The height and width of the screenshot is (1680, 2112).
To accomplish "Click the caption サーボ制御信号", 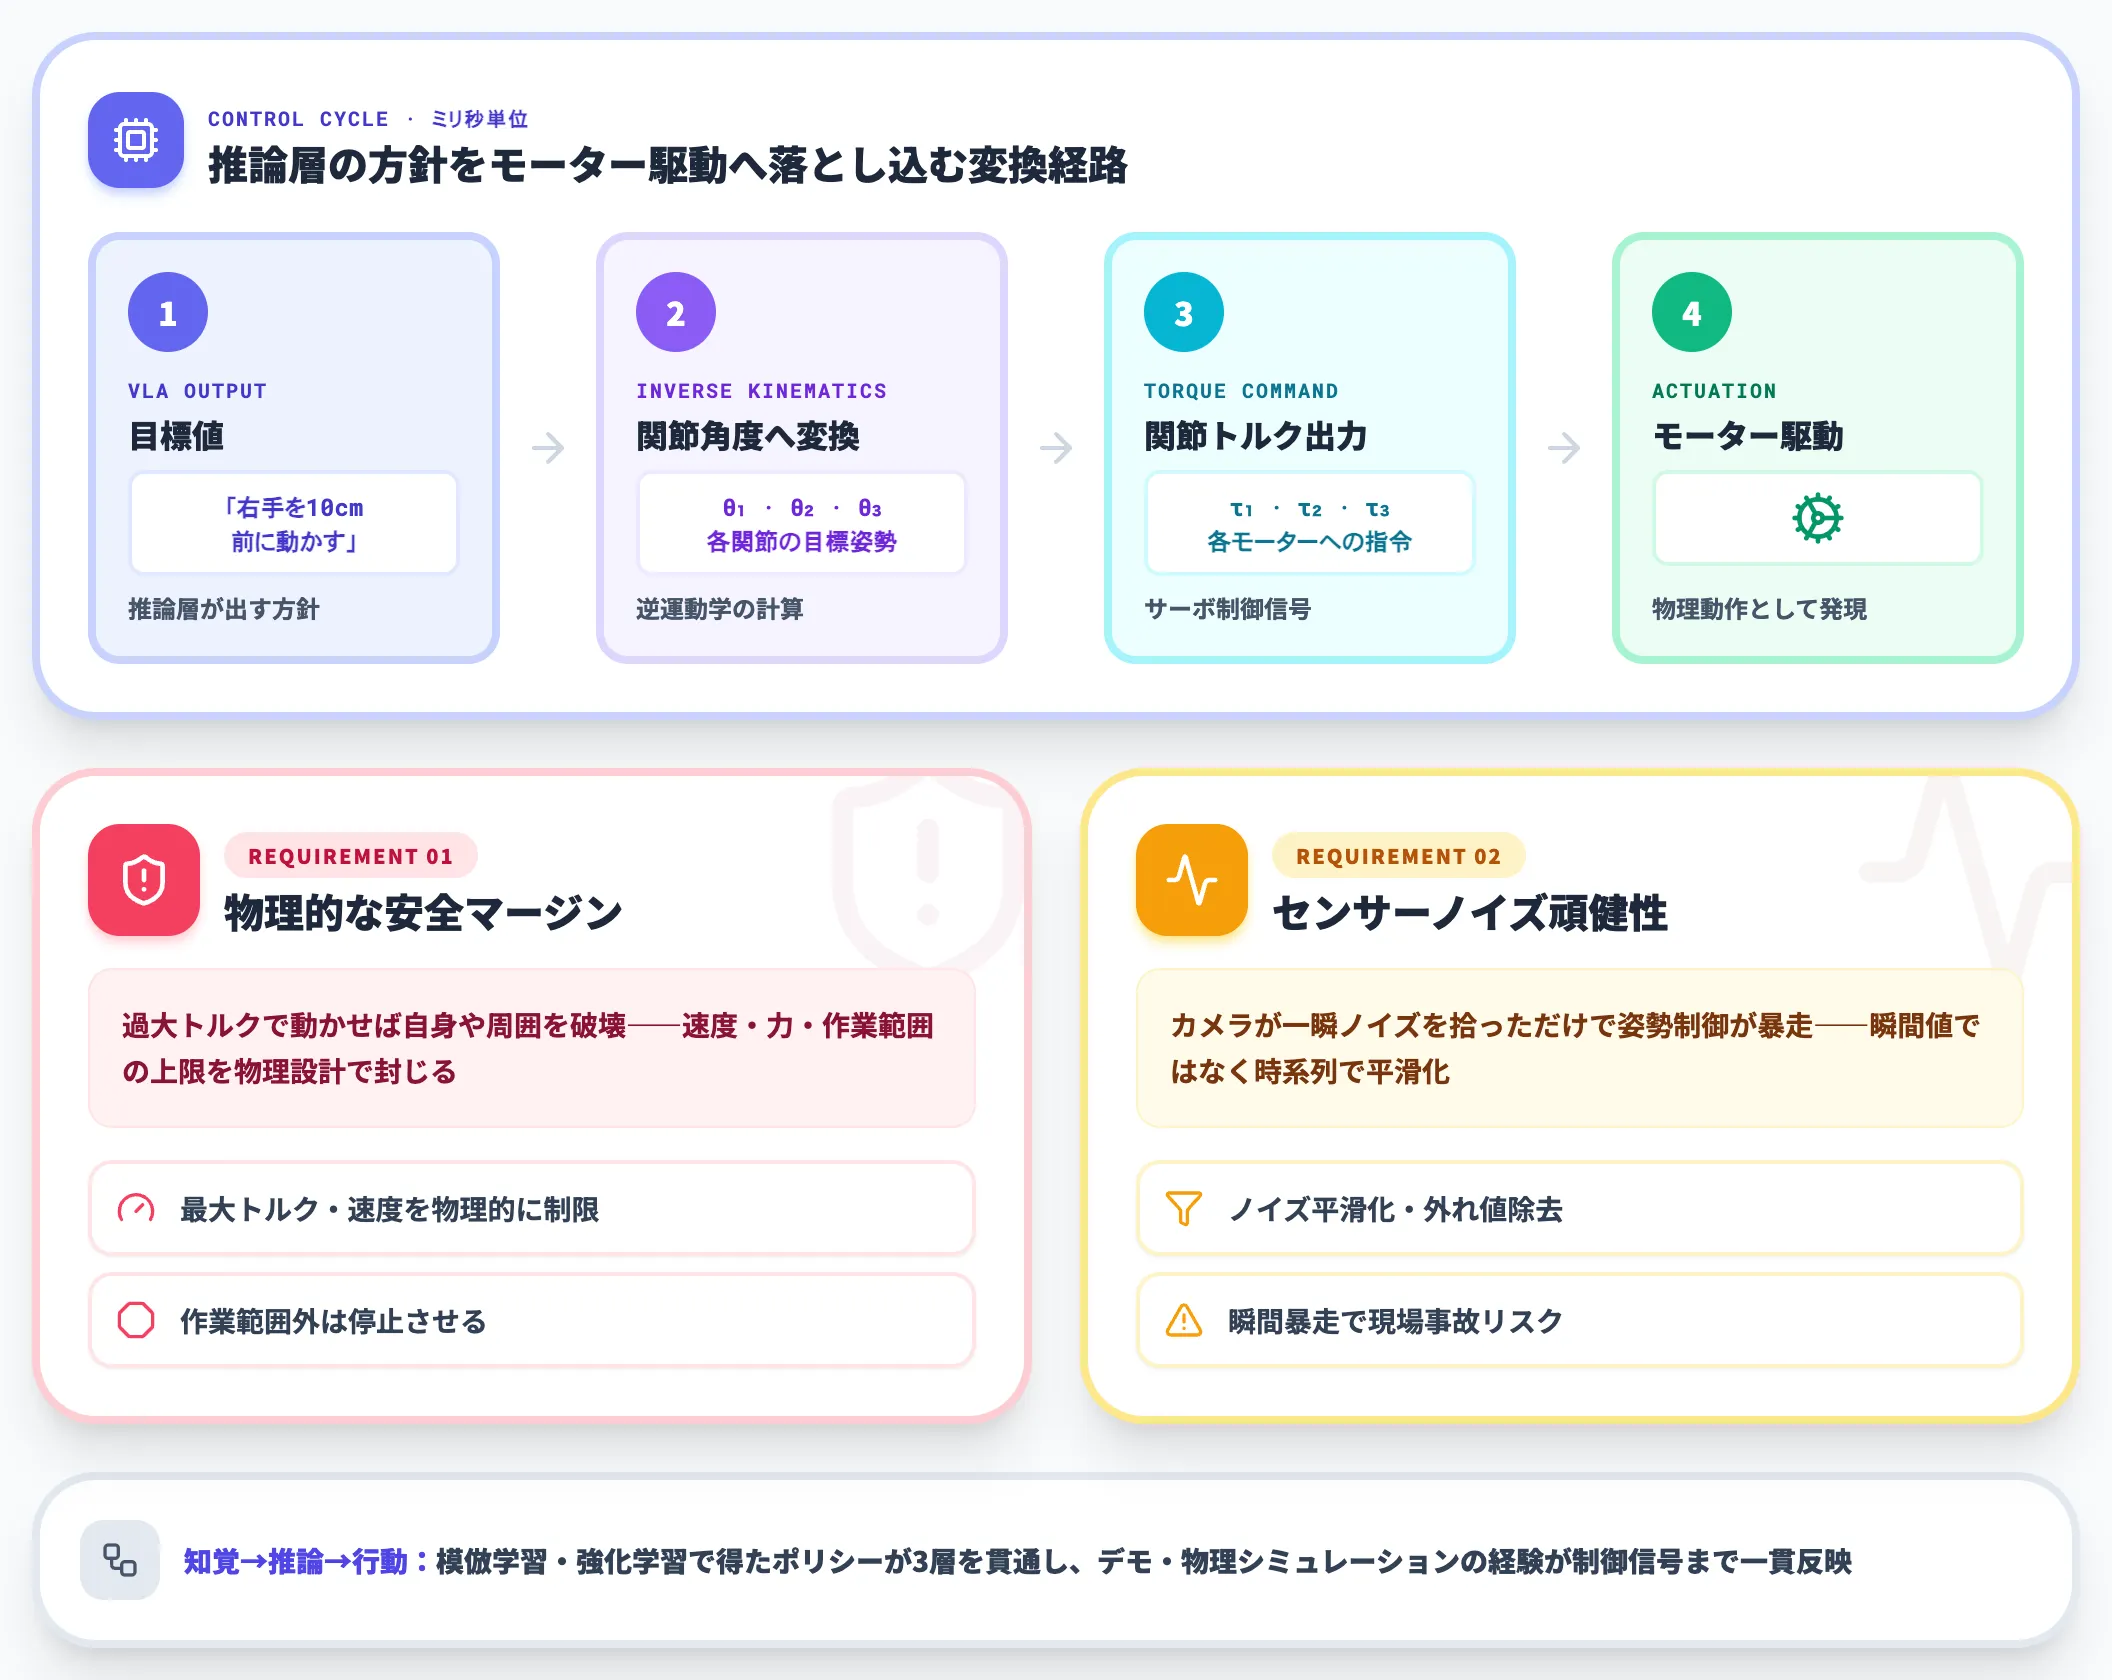I will [x=1228, y=609].
